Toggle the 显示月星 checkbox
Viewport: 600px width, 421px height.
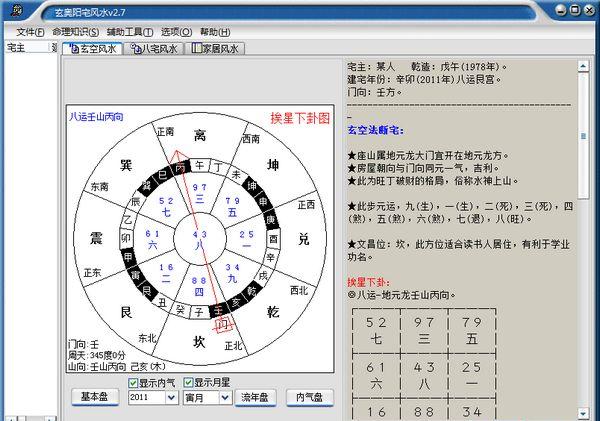point(188,382)
